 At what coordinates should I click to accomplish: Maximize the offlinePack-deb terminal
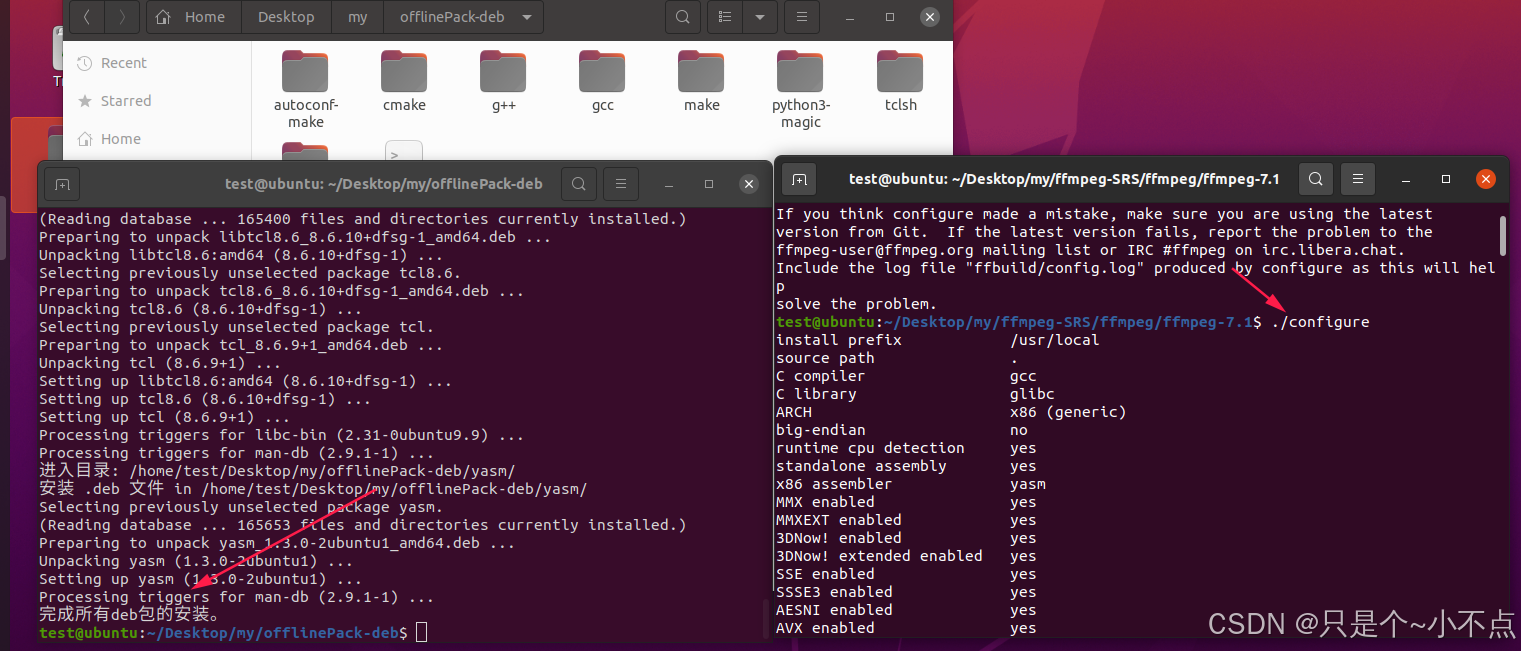click(708, 184)
